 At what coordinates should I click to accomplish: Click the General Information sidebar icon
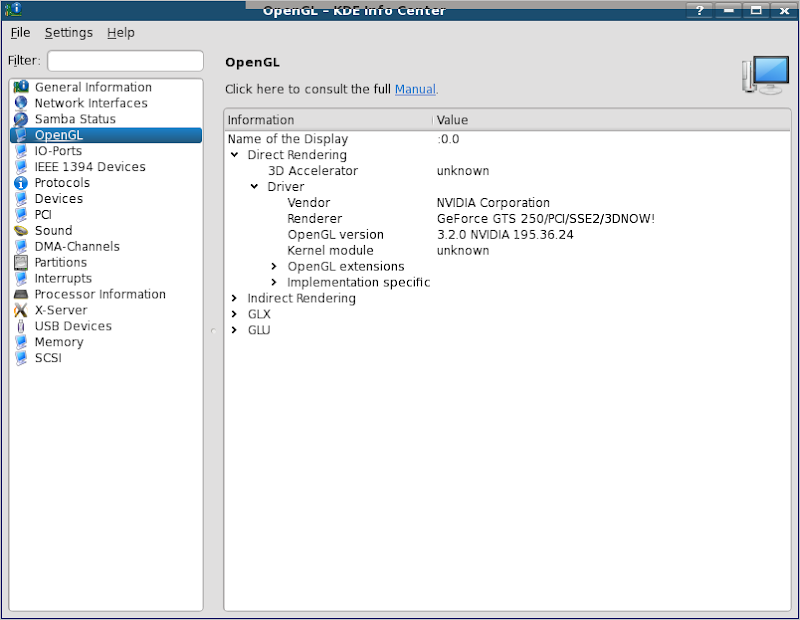click(21, 87)
